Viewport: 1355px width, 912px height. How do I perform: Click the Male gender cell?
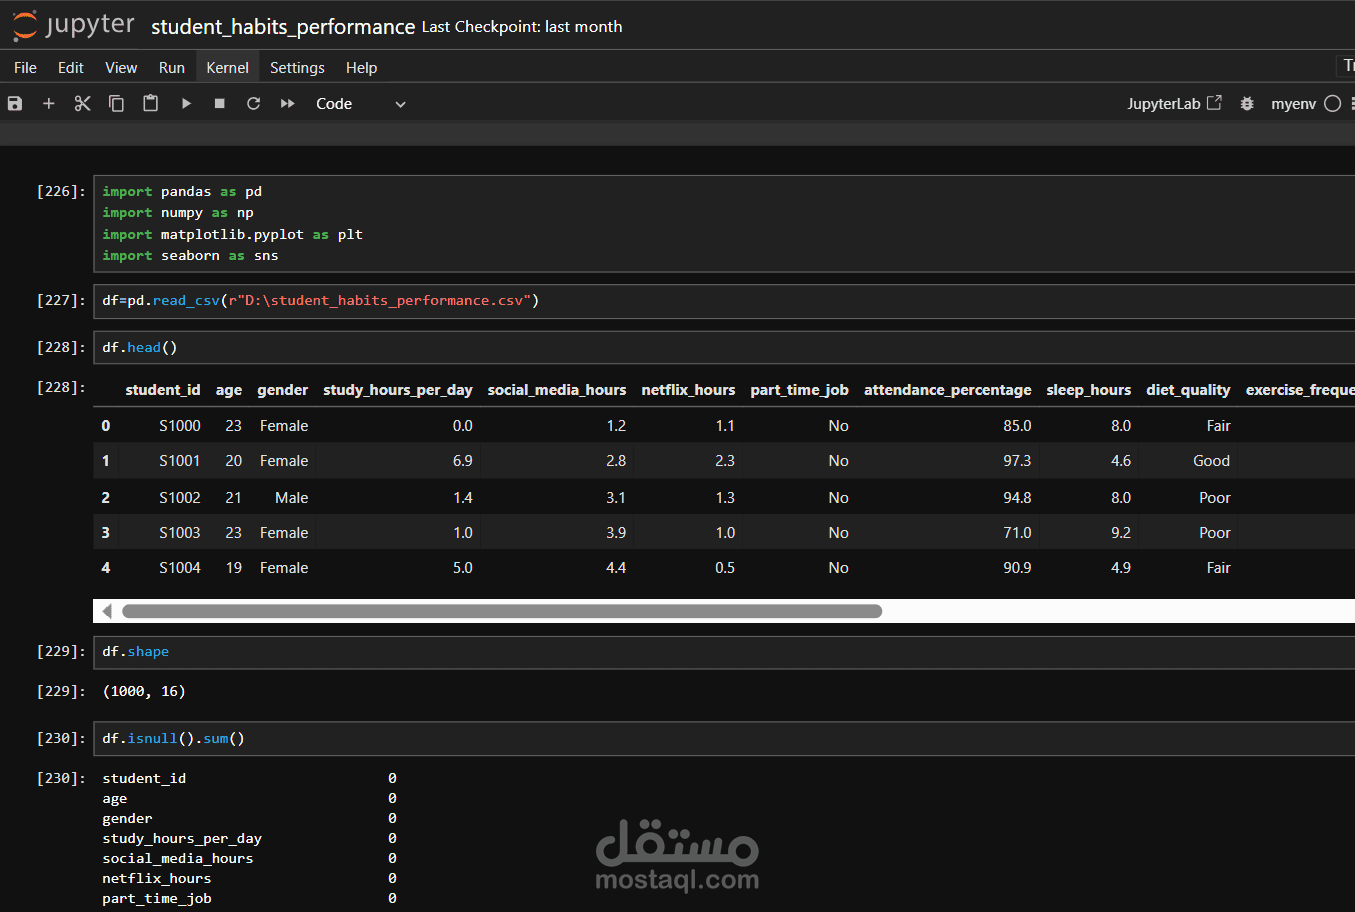[x=292, y=498]
